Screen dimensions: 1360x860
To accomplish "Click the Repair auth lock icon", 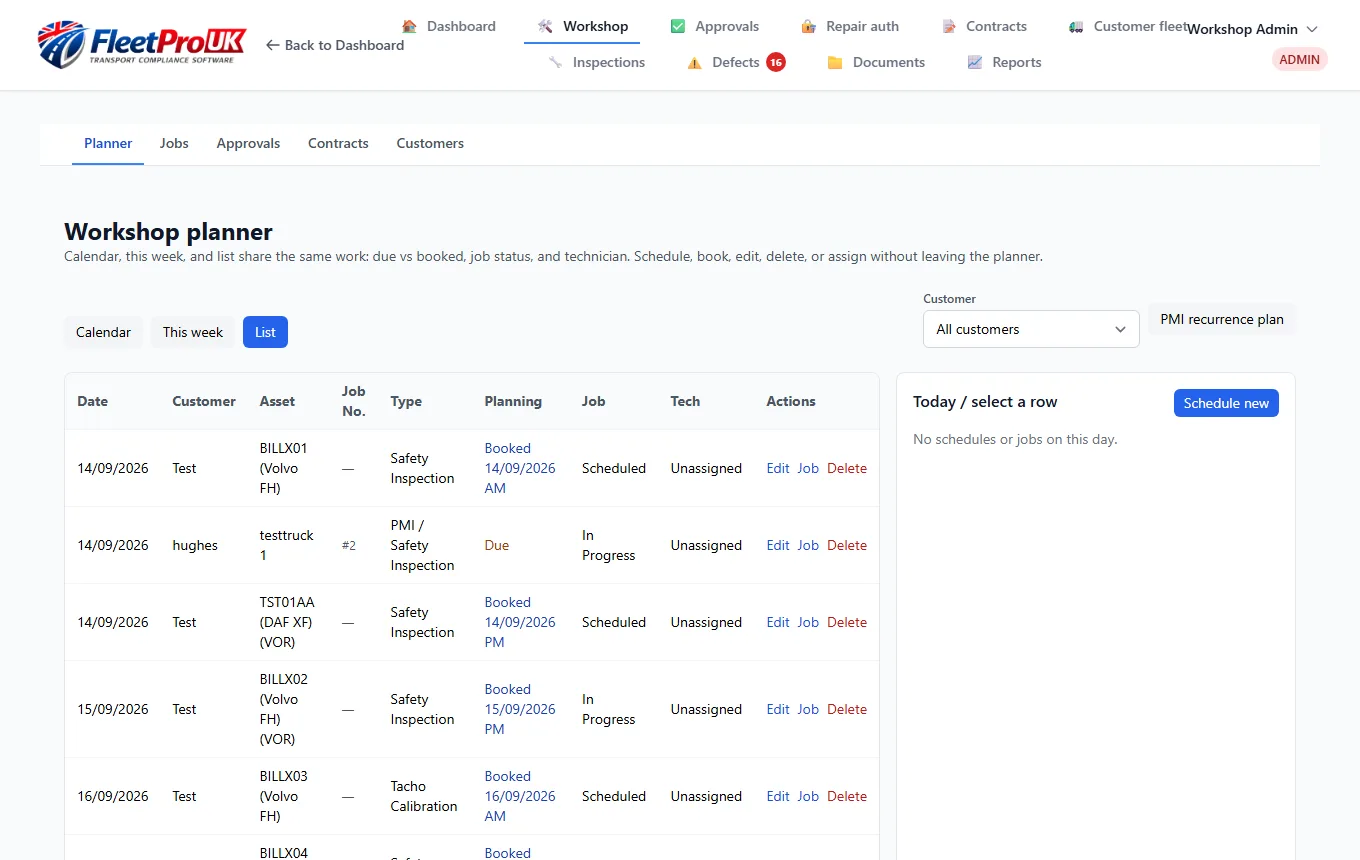I will click(808, 26).
